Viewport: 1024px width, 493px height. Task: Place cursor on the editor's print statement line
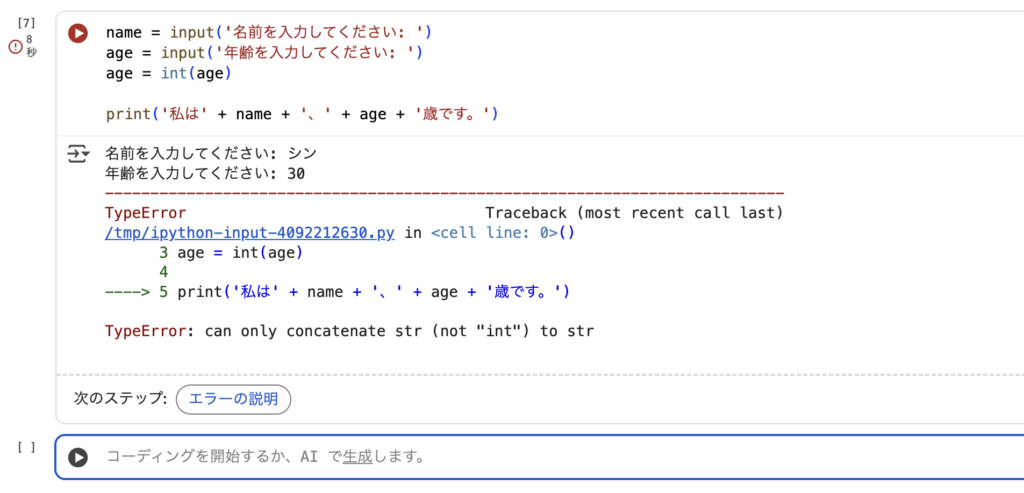pyautogui.click(x=300, y=114)
